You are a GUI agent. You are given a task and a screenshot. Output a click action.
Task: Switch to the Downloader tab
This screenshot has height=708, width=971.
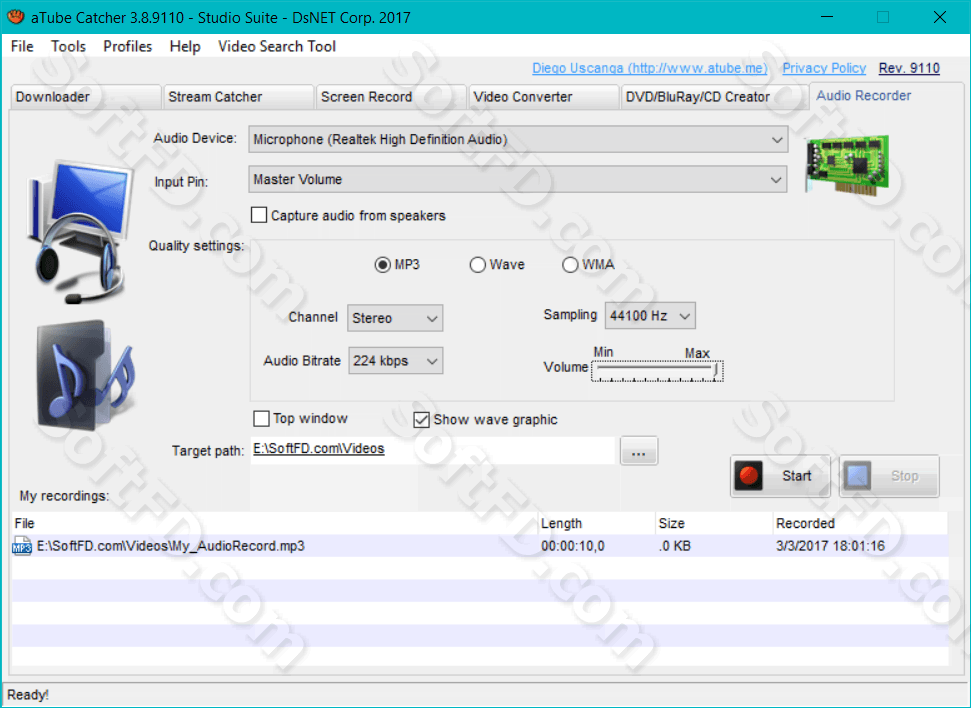[x=85, y=97]
